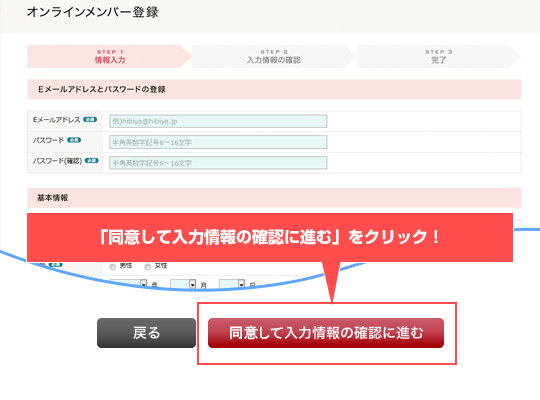Open the birth month (月) dropdown
Viewport: 540px width, 400px height.
pos(183,284)
